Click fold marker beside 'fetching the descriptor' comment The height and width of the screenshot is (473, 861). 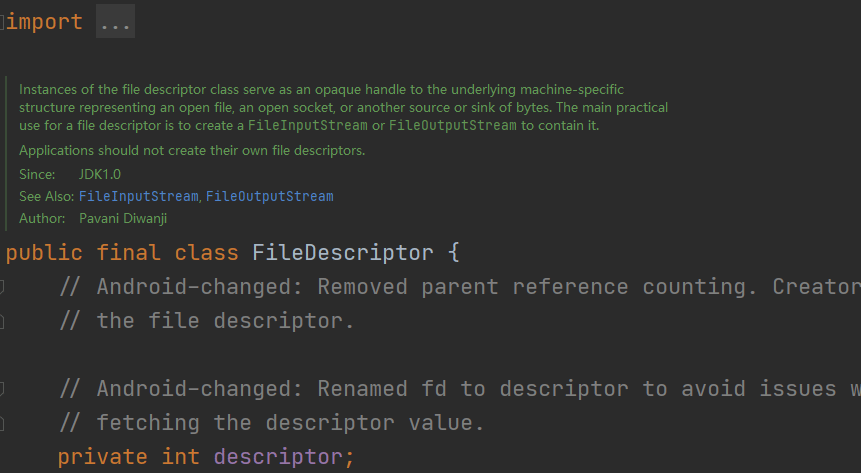pos(3,423)
